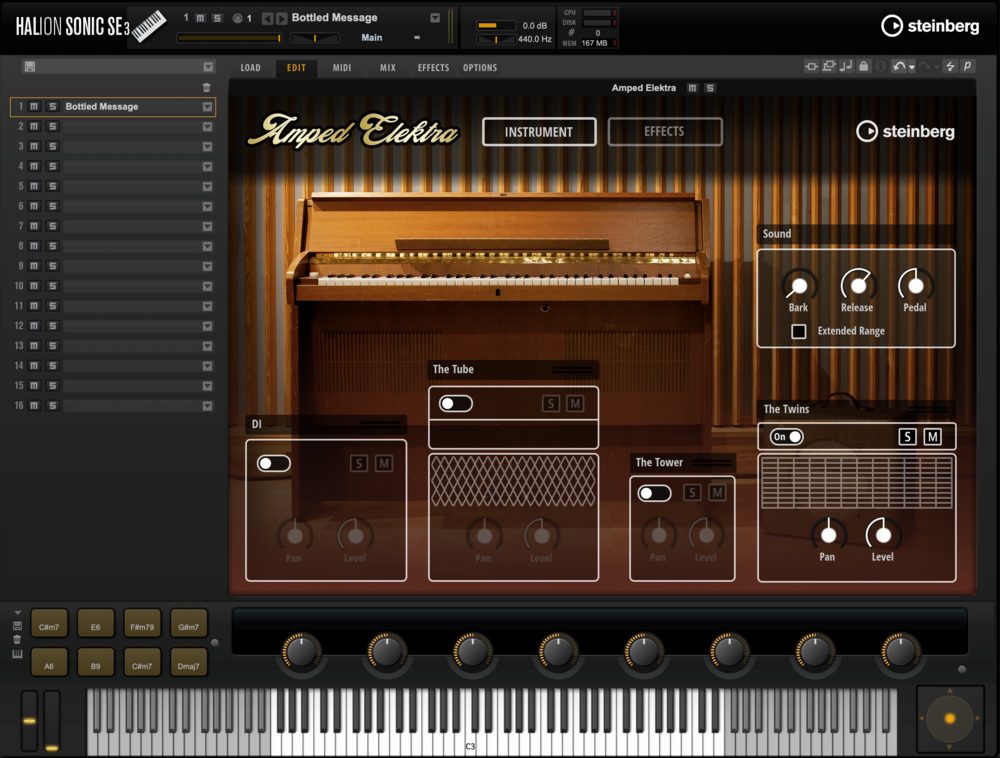Solo The Tower amplifier
Screen dimensions: 1000x758
(x=692, y=492)
